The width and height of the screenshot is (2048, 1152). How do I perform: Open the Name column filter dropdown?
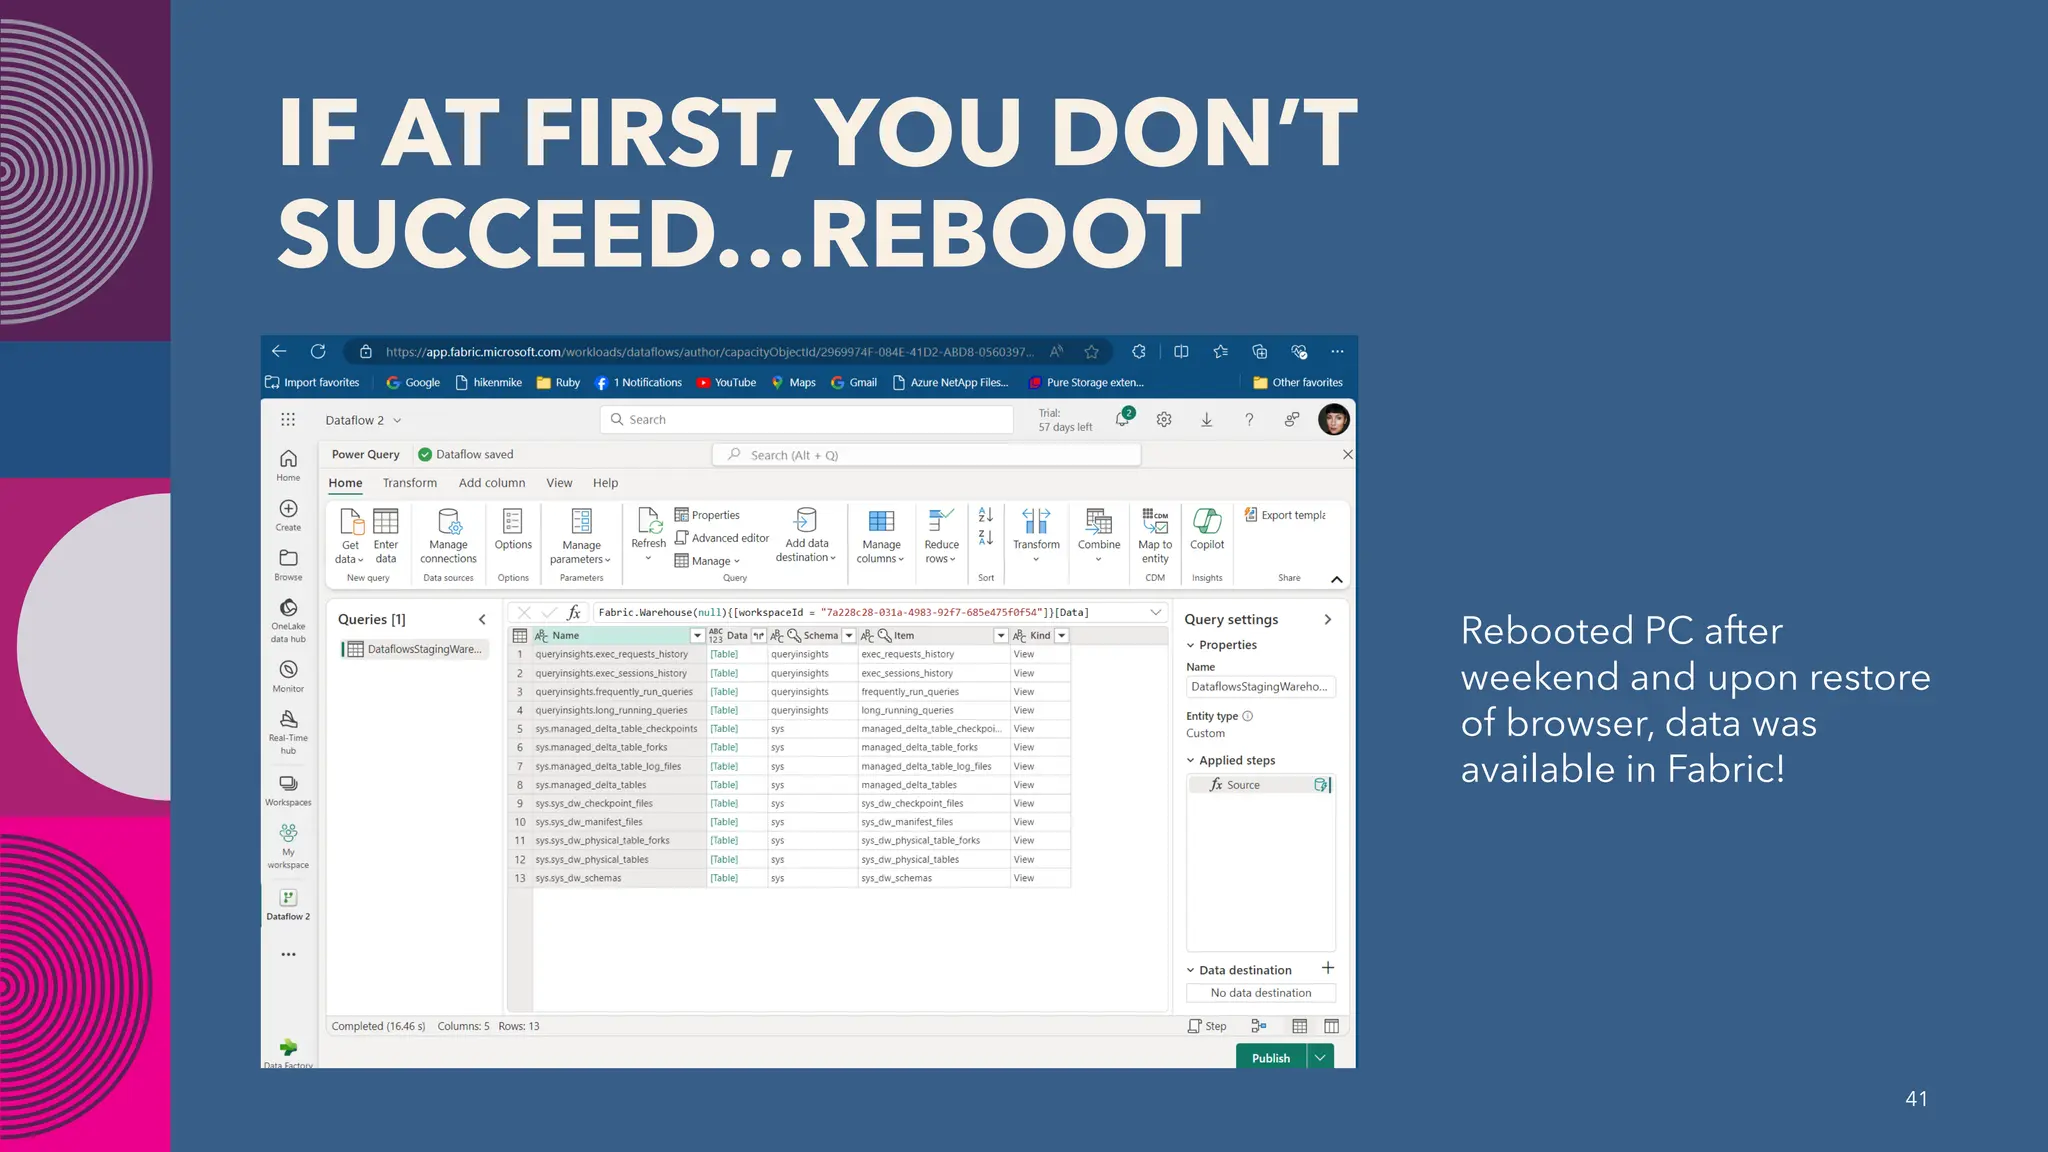point(697,636)
